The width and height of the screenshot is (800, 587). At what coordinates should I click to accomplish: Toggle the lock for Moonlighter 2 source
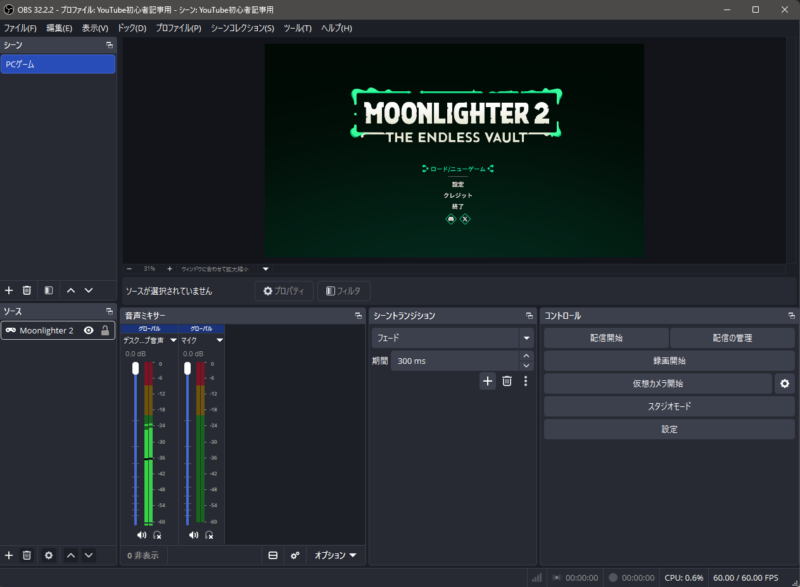105,330
